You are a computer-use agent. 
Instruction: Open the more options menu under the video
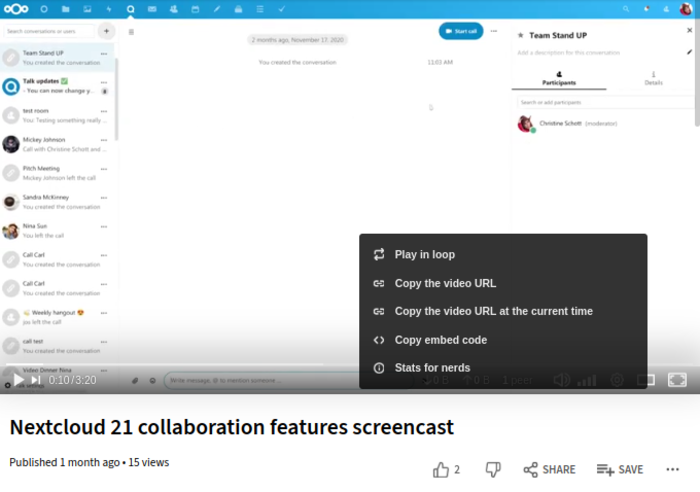point(672,470)
